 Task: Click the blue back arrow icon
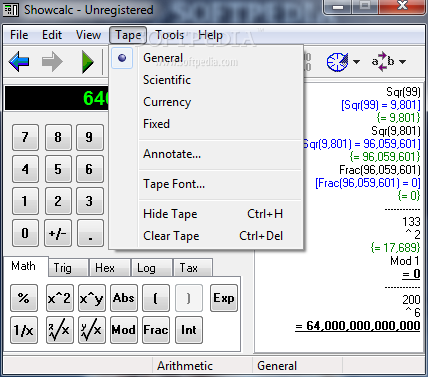click(19, 62)
